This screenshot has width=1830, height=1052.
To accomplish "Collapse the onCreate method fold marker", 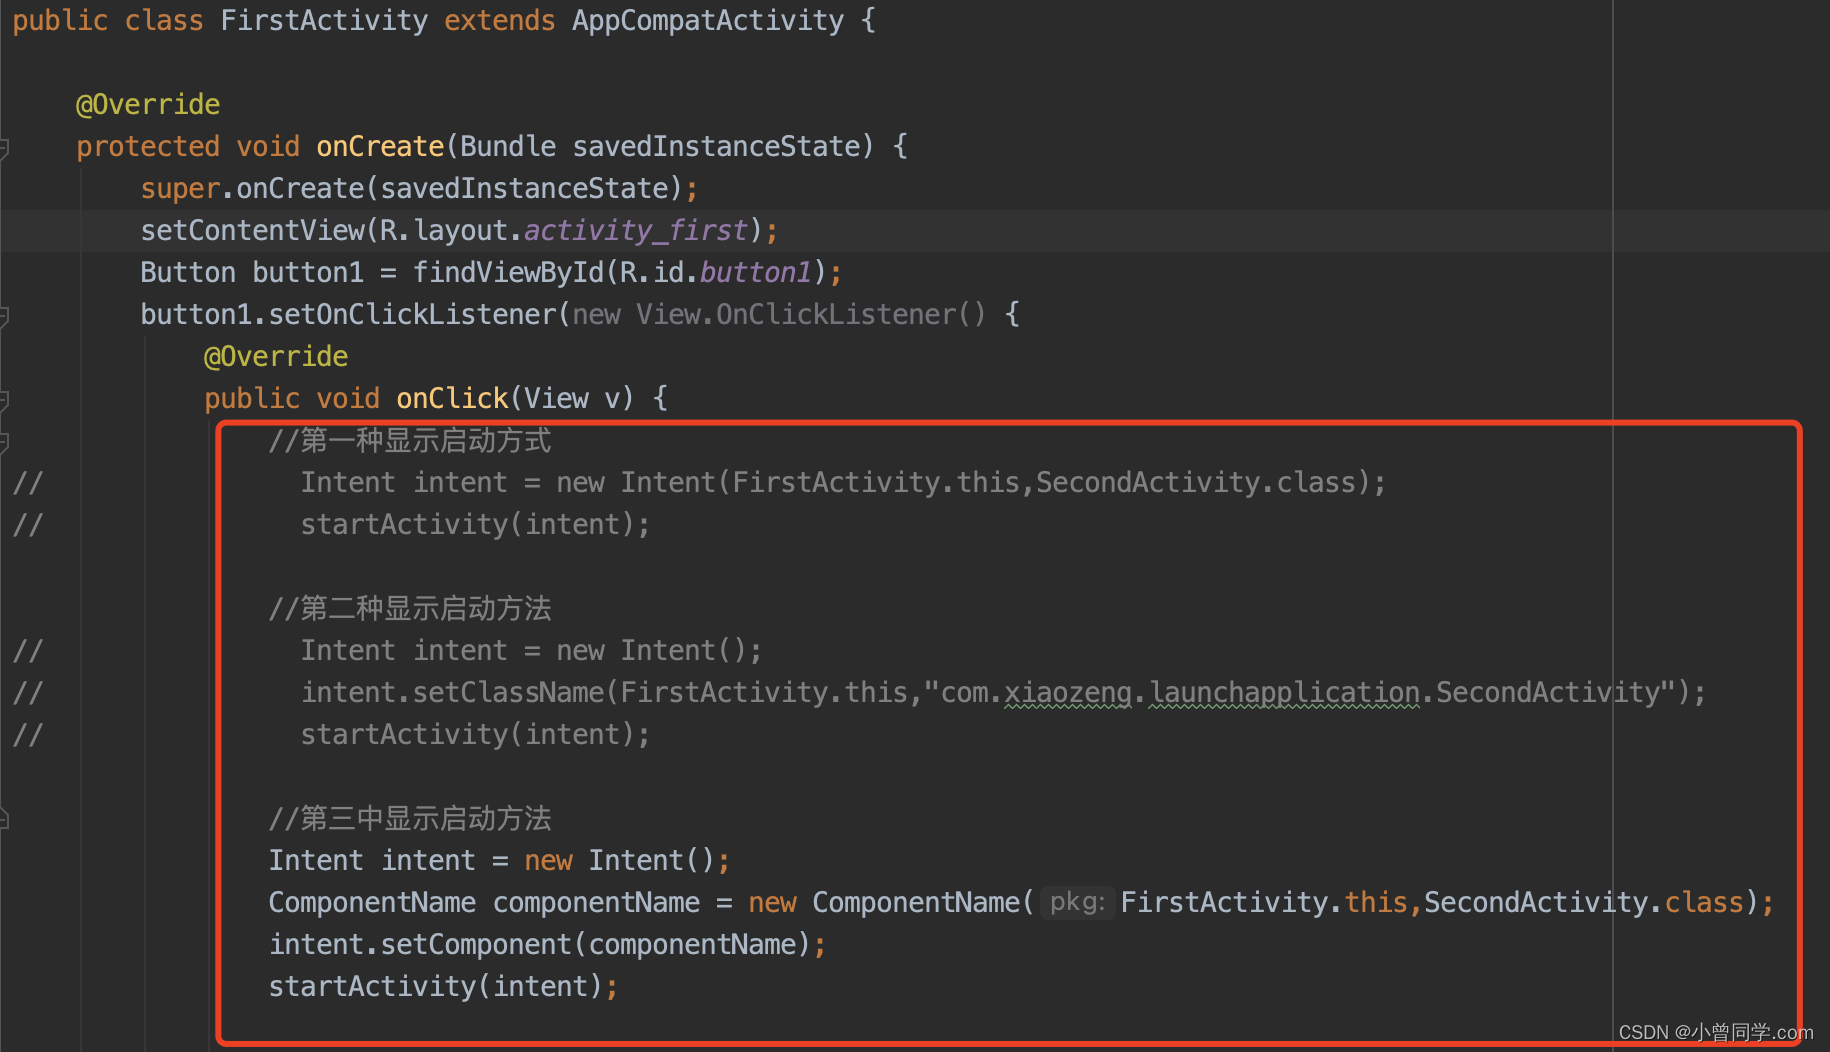I will click(4, 148).
